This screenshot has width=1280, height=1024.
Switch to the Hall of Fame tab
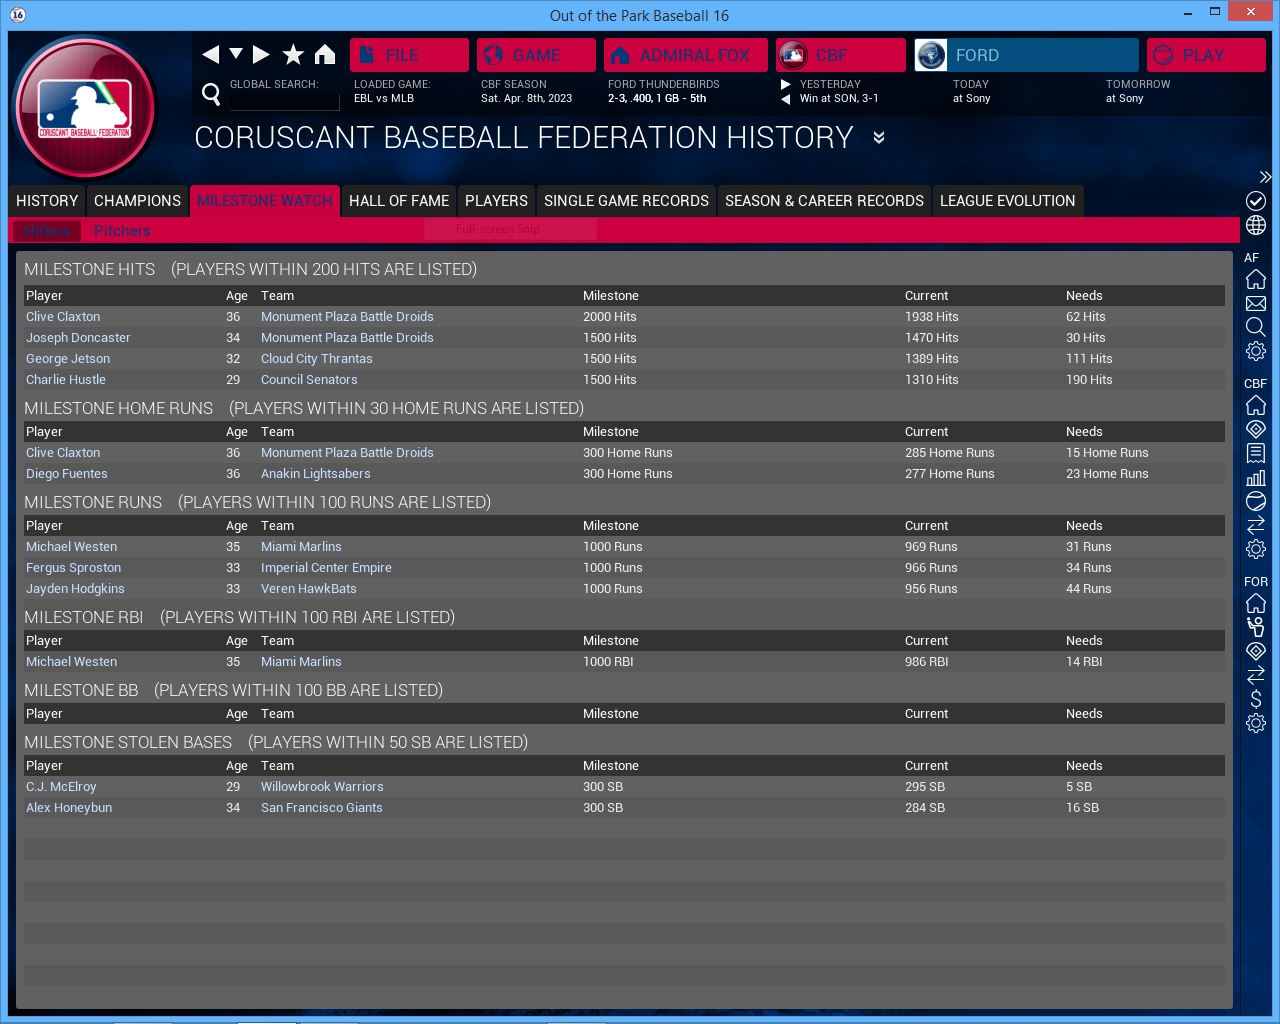click(398, 201)
